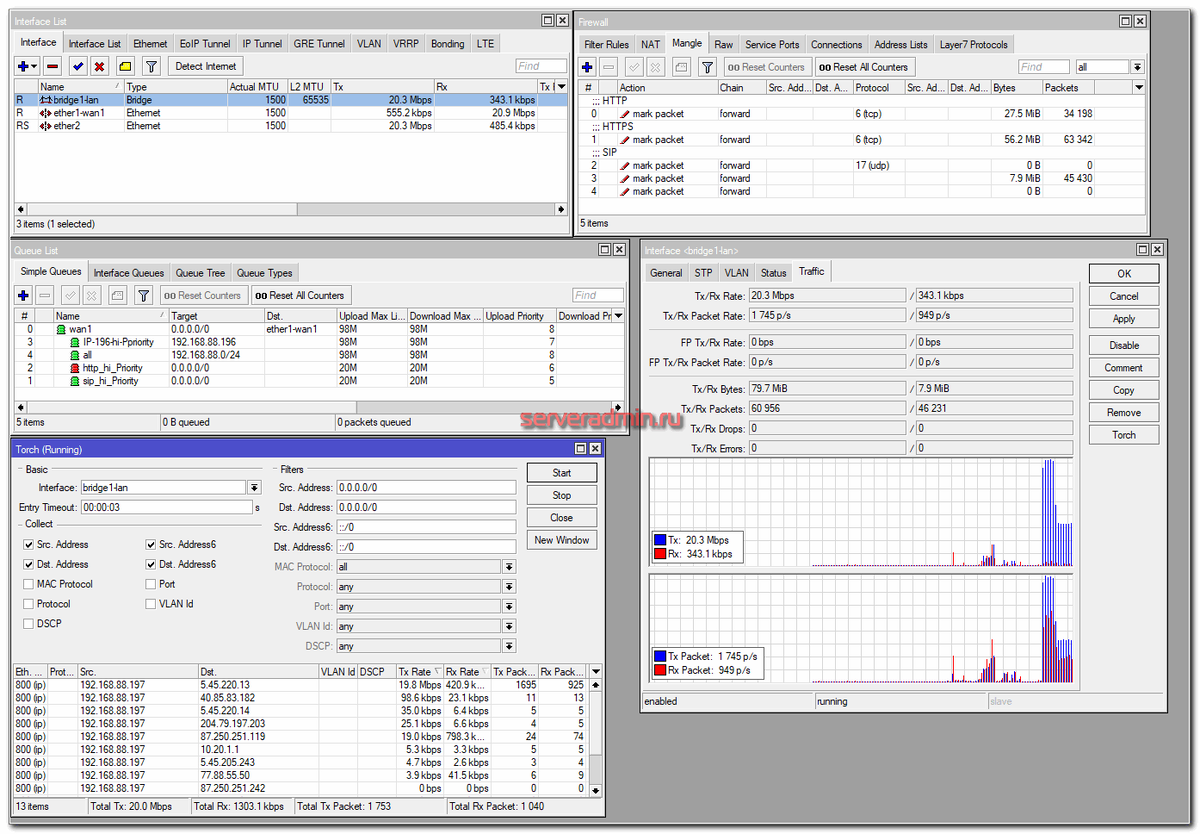Uncheck Dst. Address6 in Torch

151,565
